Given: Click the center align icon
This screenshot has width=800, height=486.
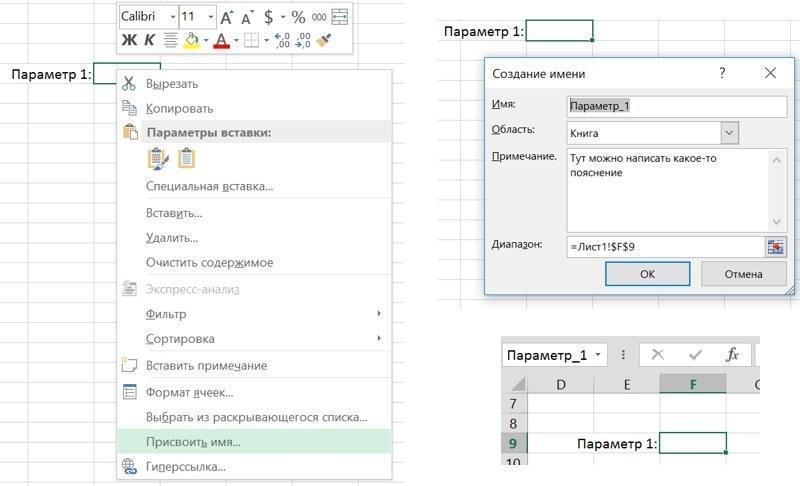Looking at the screenshot, I should [x=170, y=40].
